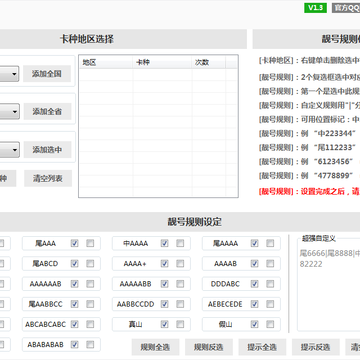Click the 次数 column header
Image resolution: width=360 pixels, height=360 pixels.
pos(209,62)
